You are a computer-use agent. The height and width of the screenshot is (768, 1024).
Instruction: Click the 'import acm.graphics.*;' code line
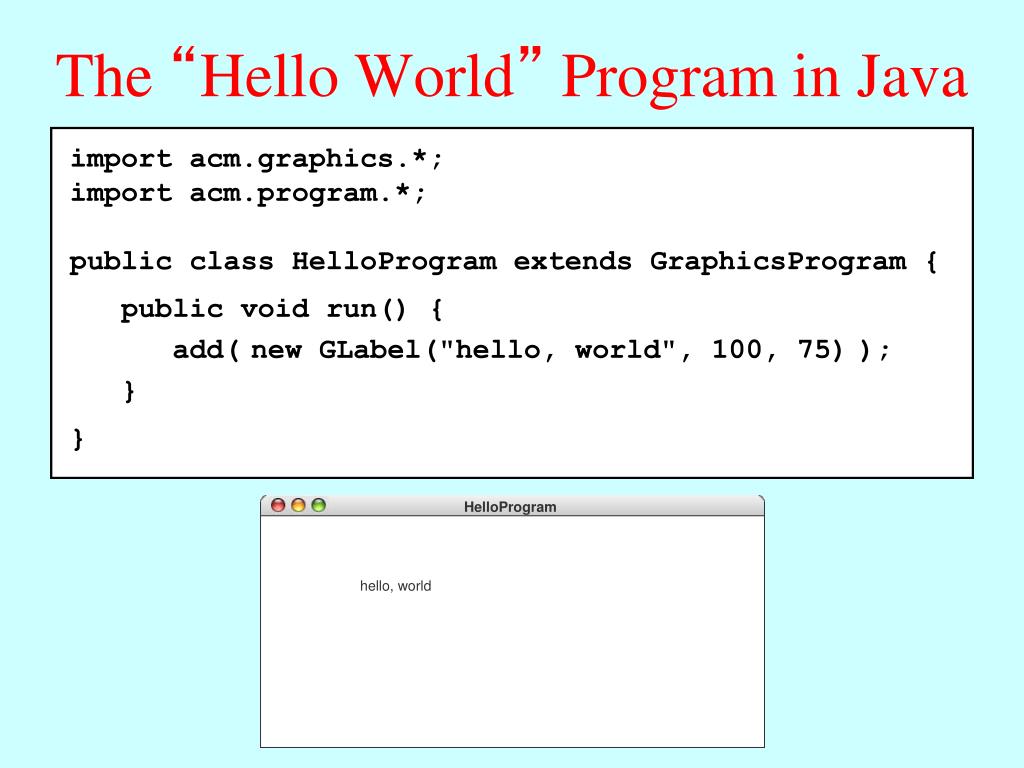point(257,159)
